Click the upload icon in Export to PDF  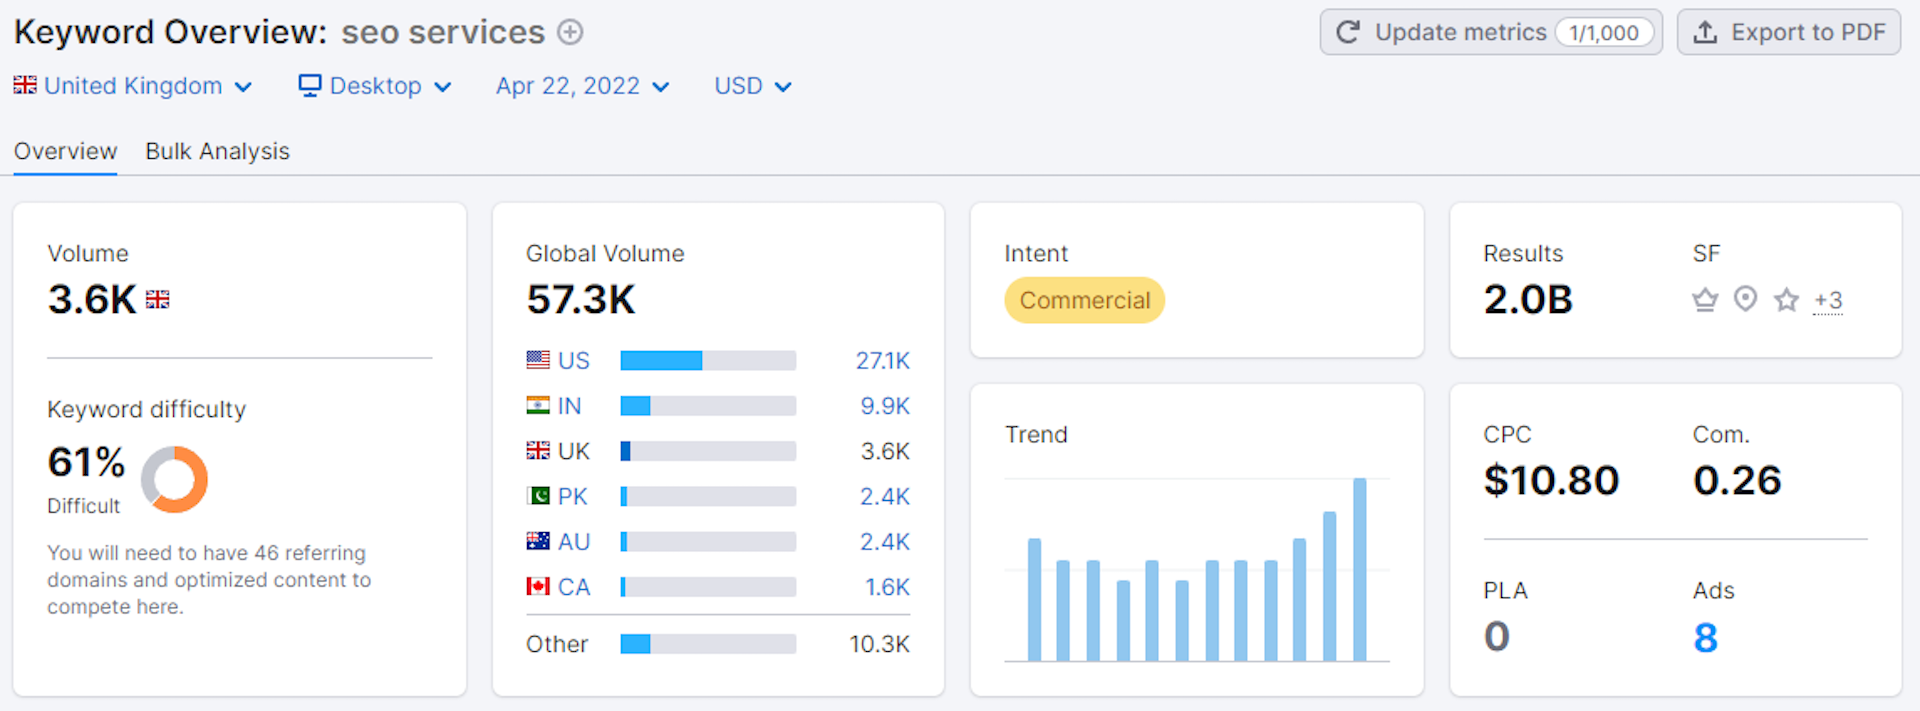pyautogui.click(x=1705, y=32)
